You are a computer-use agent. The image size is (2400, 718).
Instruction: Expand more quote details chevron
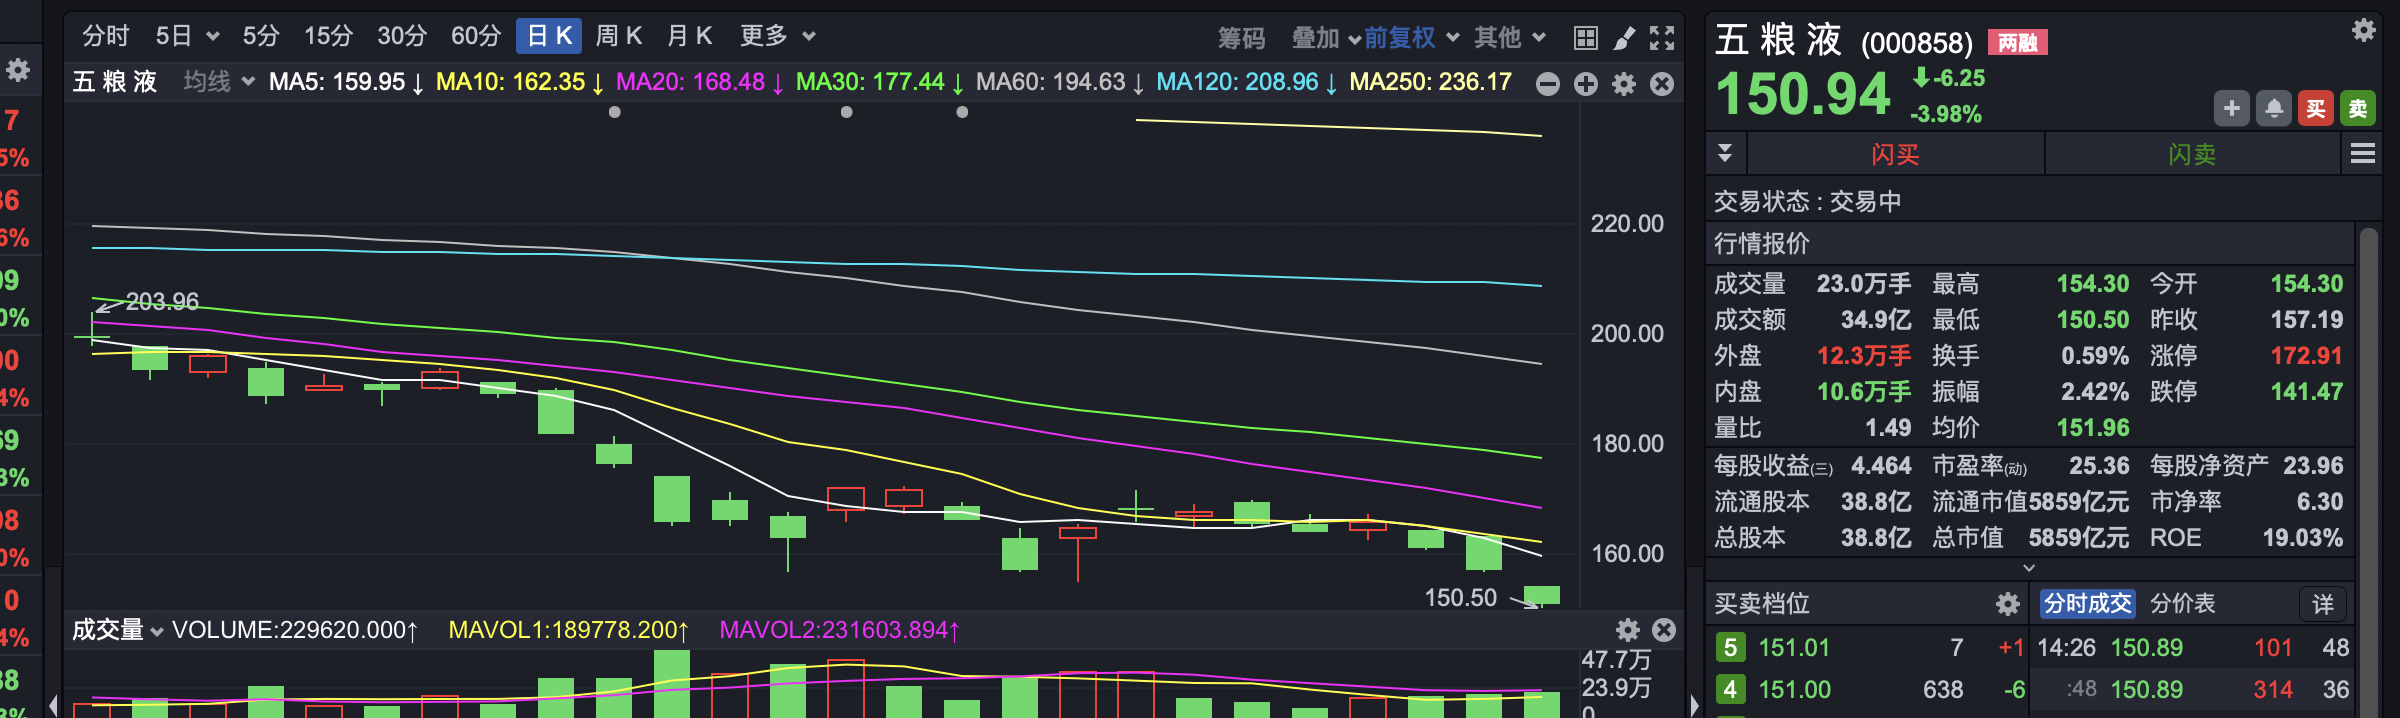pyautogui.click(x=2029, y=568)
